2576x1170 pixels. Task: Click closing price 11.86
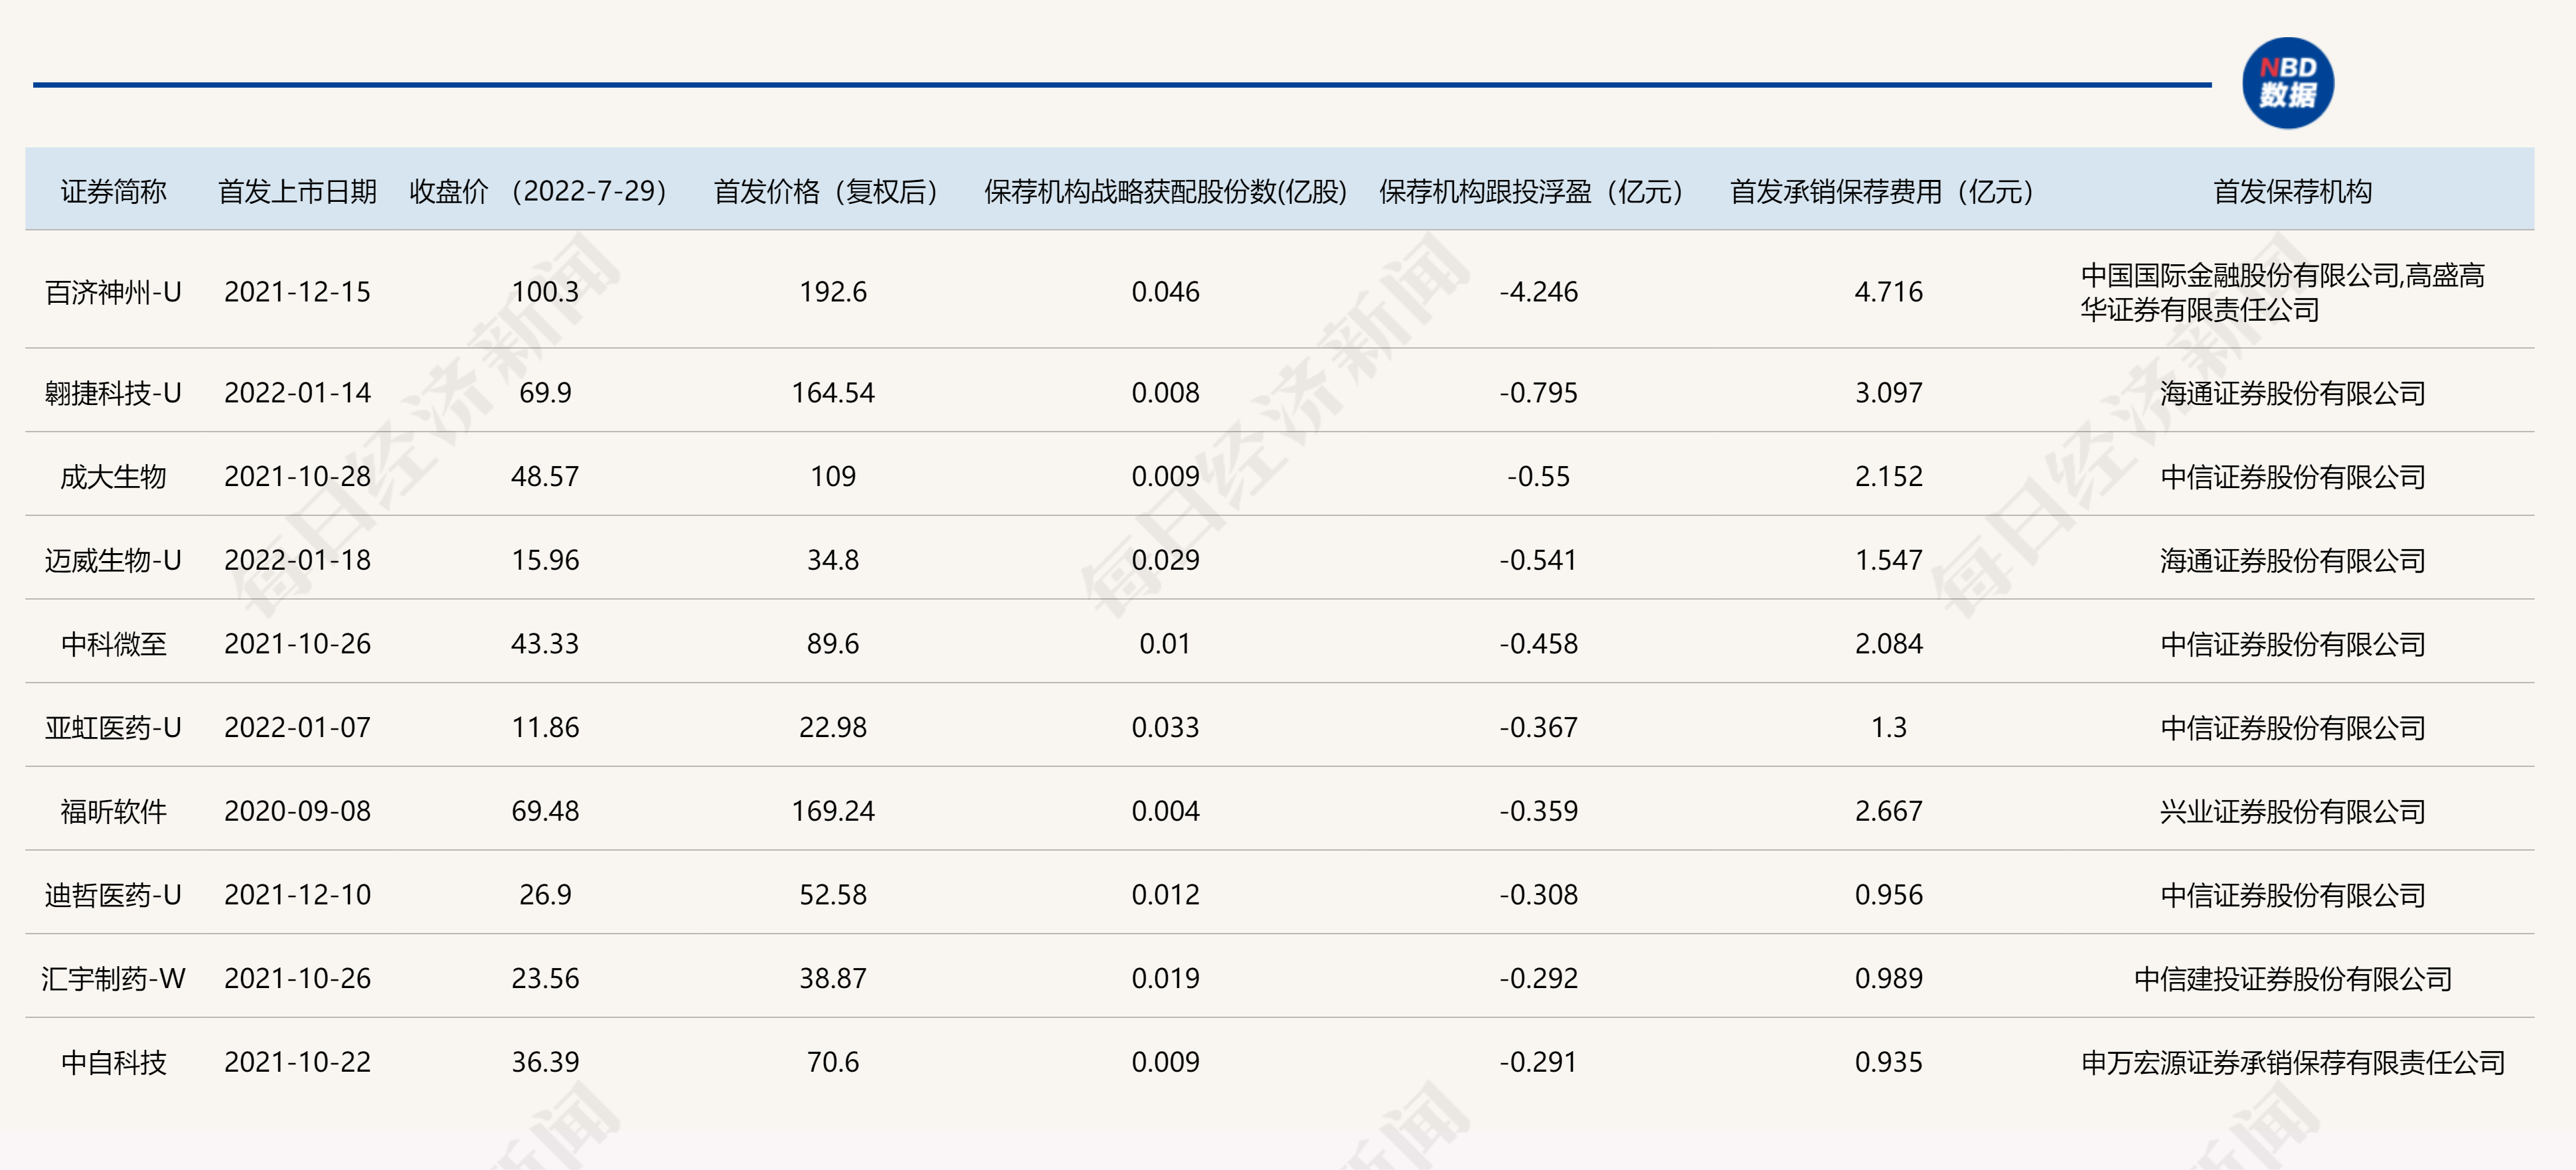(x=545, y=728)
